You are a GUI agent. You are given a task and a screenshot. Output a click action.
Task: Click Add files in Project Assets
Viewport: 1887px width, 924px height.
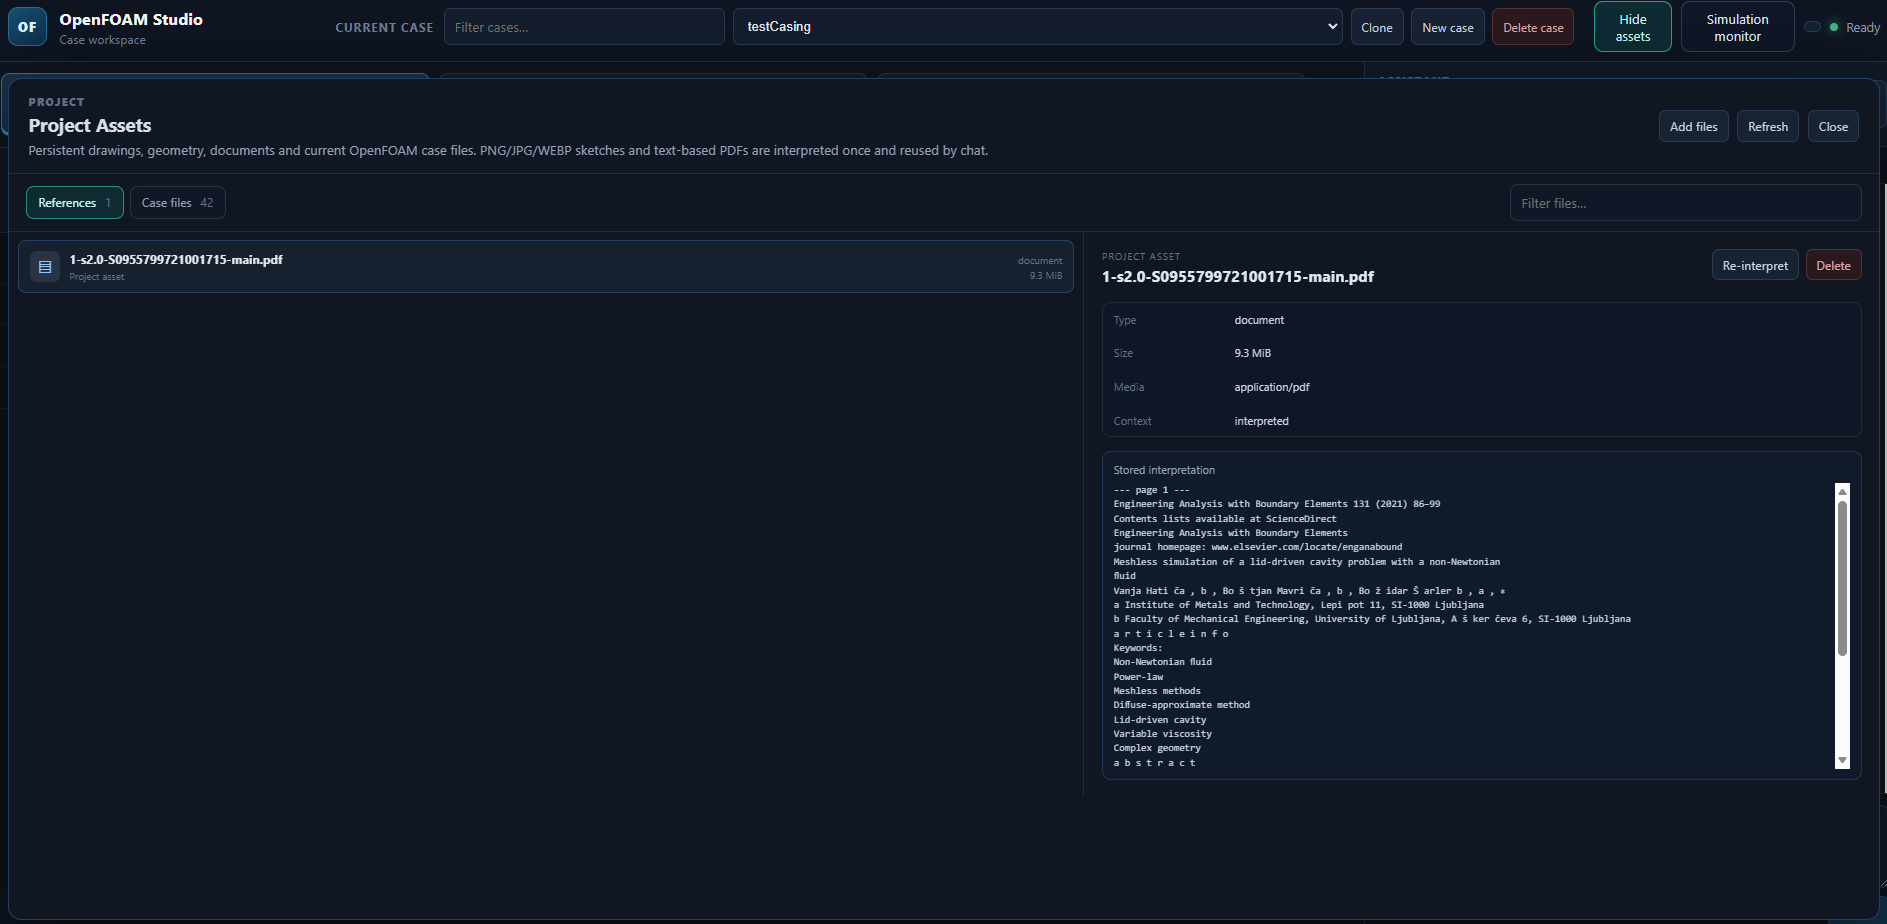coord(1694,126)
